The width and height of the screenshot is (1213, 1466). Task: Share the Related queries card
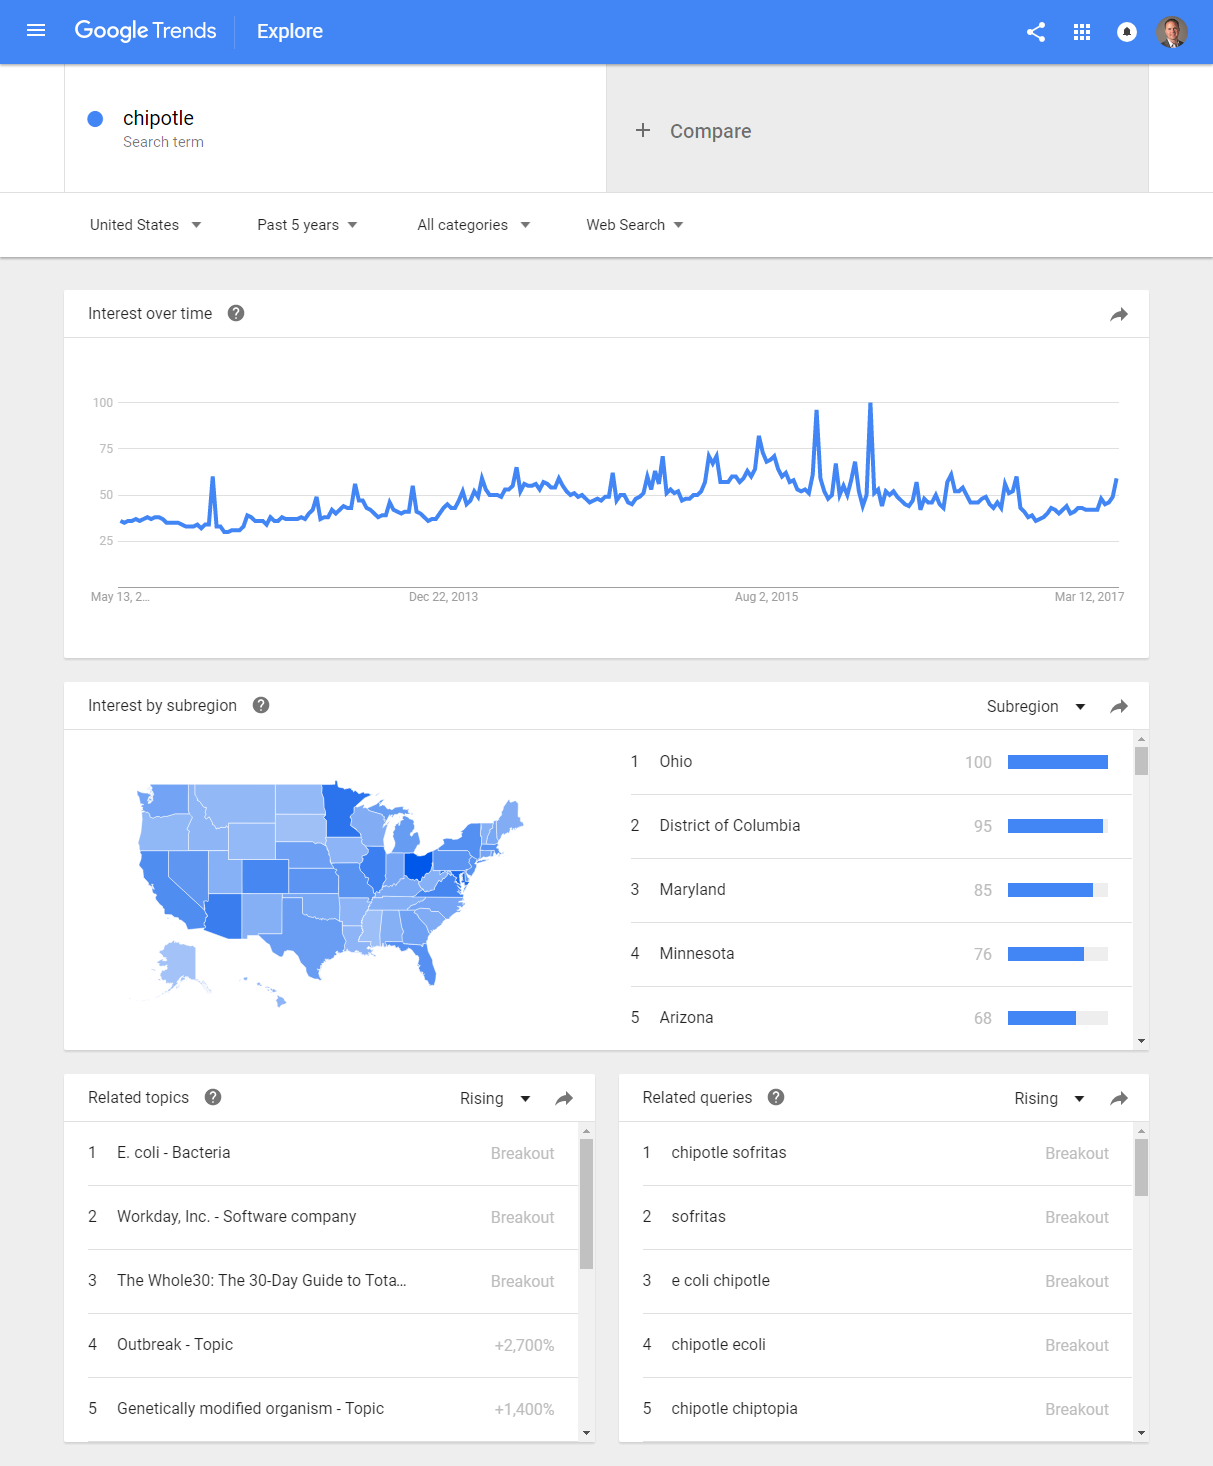coord(1119,1098)
